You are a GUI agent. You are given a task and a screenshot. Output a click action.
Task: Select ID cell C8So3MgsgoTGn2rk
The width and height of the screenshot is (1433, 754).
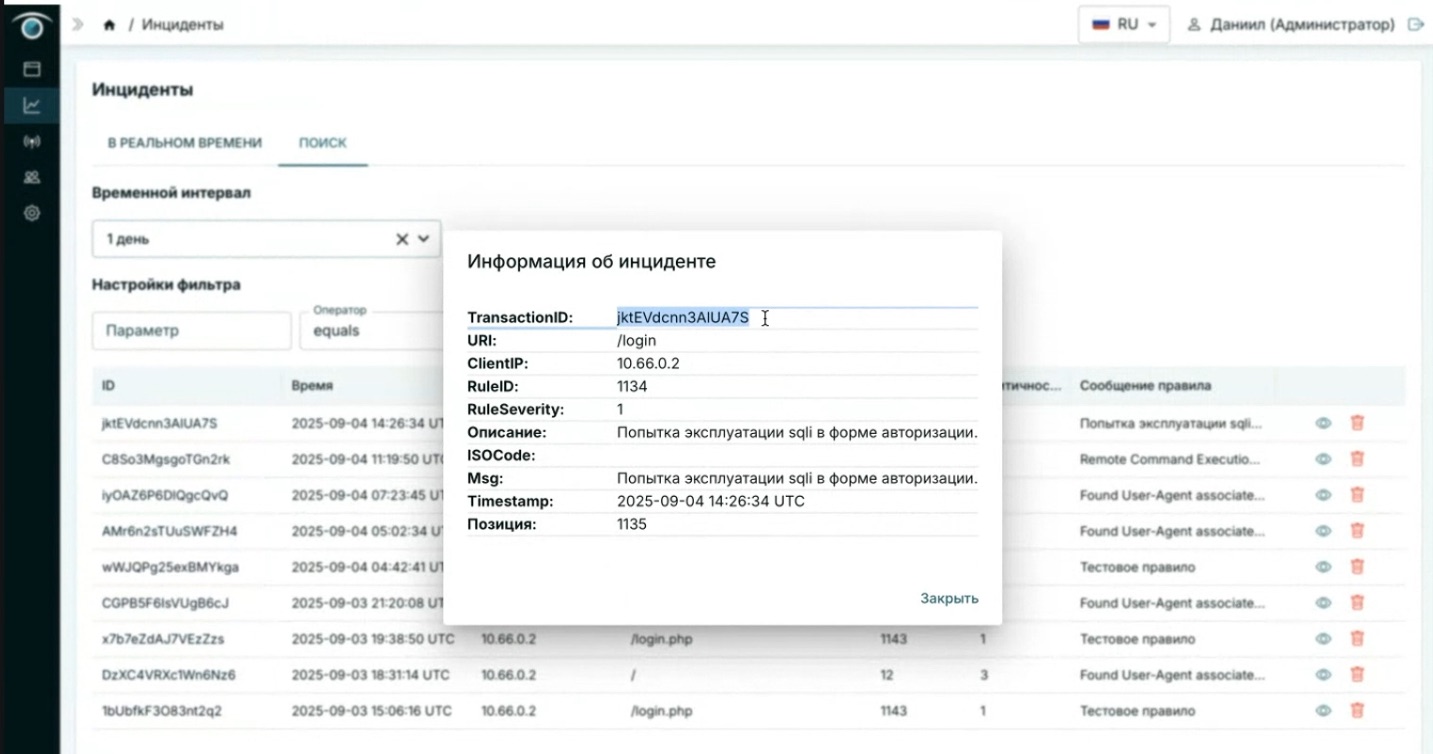[166, 459]
